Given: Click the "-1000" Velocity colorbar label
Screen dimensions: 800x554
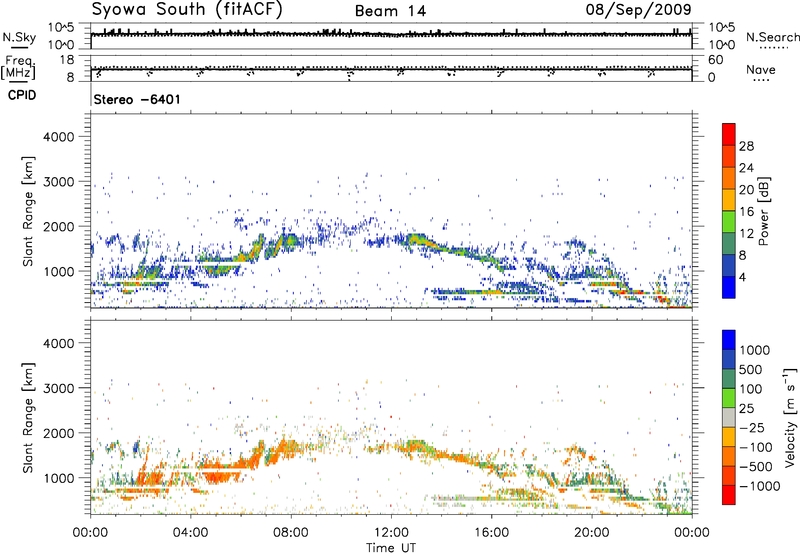Looking at the screenshot, I should [x=759, y=486].
